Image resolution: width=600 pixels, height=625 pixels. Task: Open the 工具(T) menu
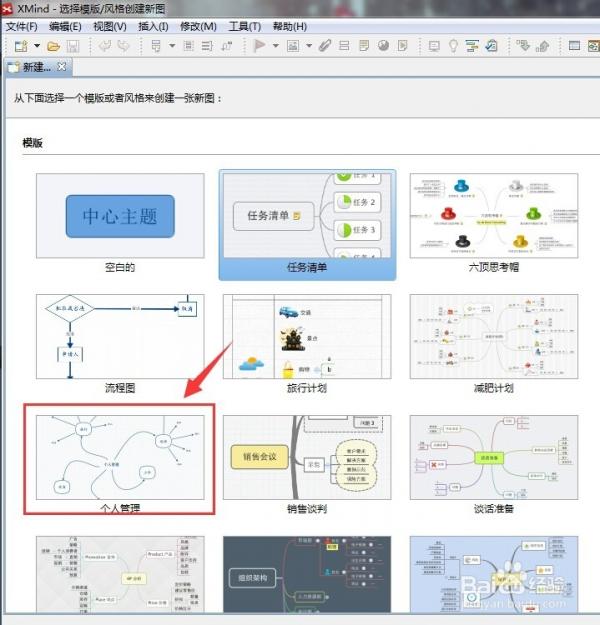pyautogui.click(x=245, y=27)
